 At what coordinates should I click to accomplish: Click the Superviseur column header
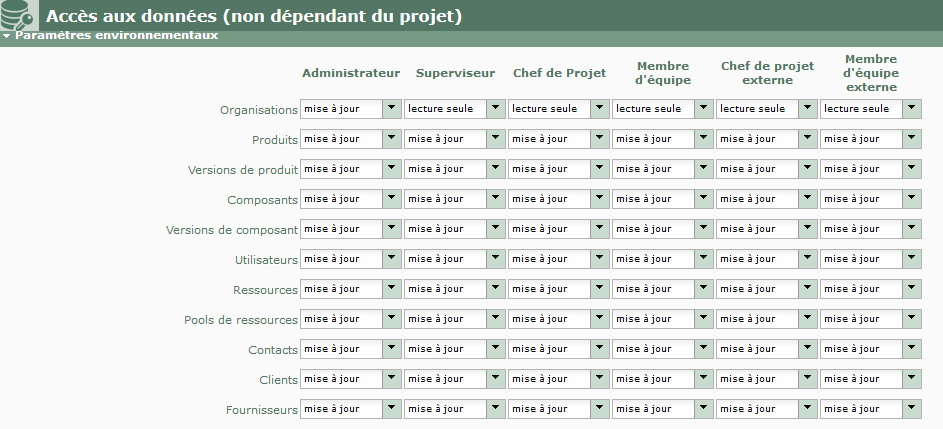click(x=455, y=73)
